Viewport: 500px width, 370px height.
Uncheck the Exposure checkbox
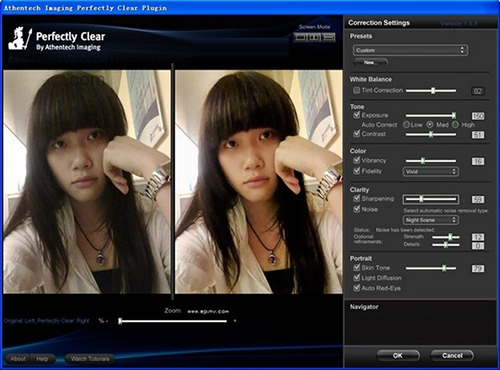356,115
